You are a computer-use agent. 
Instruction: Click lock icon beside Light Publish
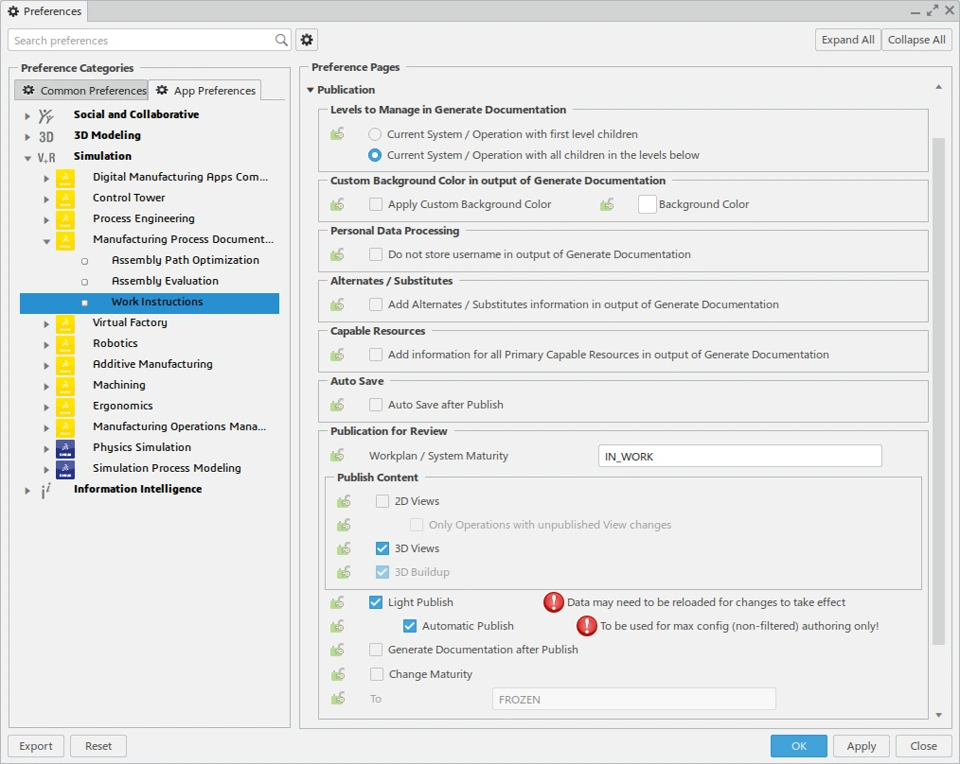pyautogui.click(x=337, y=602)
